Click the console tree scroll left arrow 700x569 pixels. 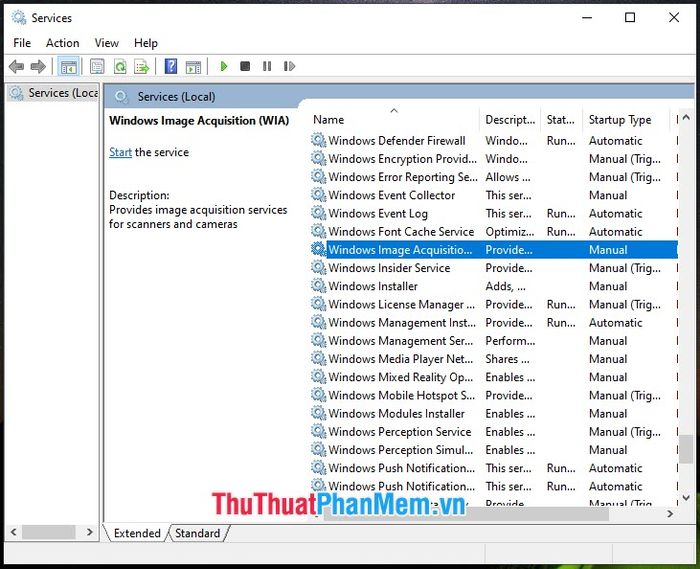click(x=13, y=532)
